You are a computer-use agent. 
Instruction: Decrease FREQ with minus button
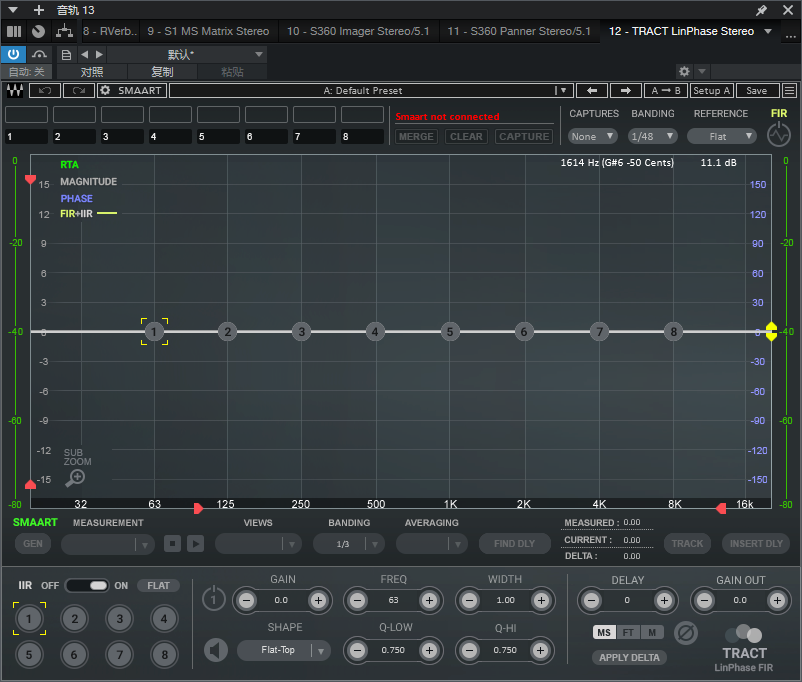coord(358,600)
